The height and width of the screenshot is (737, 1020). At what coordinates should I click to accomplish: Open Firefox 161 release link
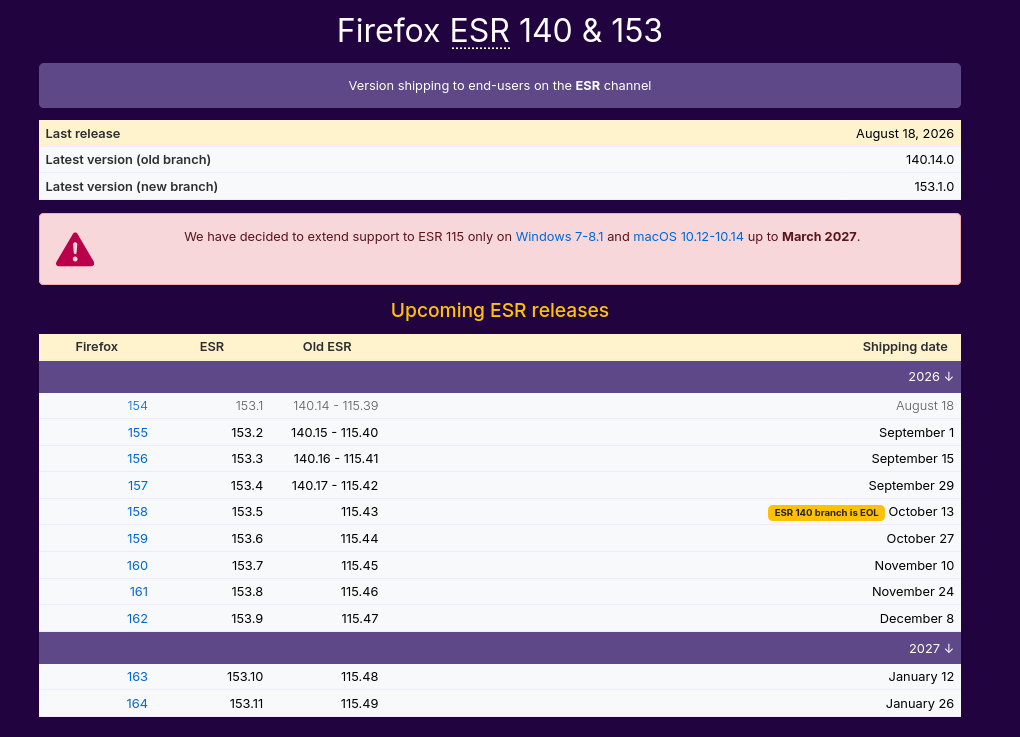(x=139, y=592)
